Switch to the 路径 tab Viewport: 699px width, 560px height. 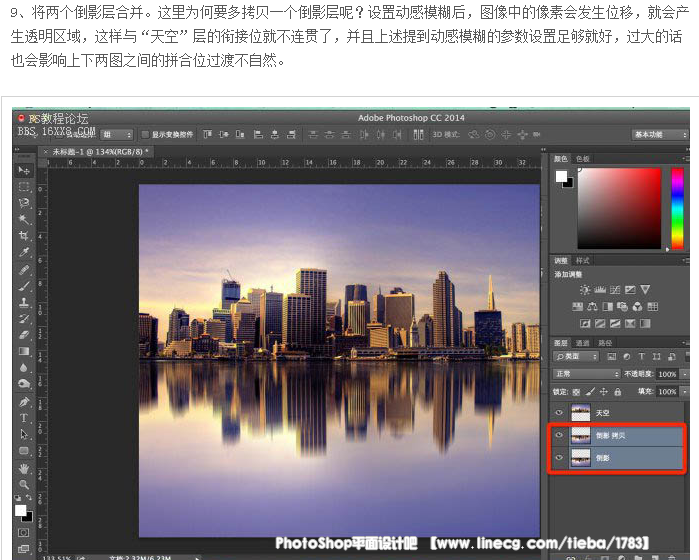pos(605,342)
